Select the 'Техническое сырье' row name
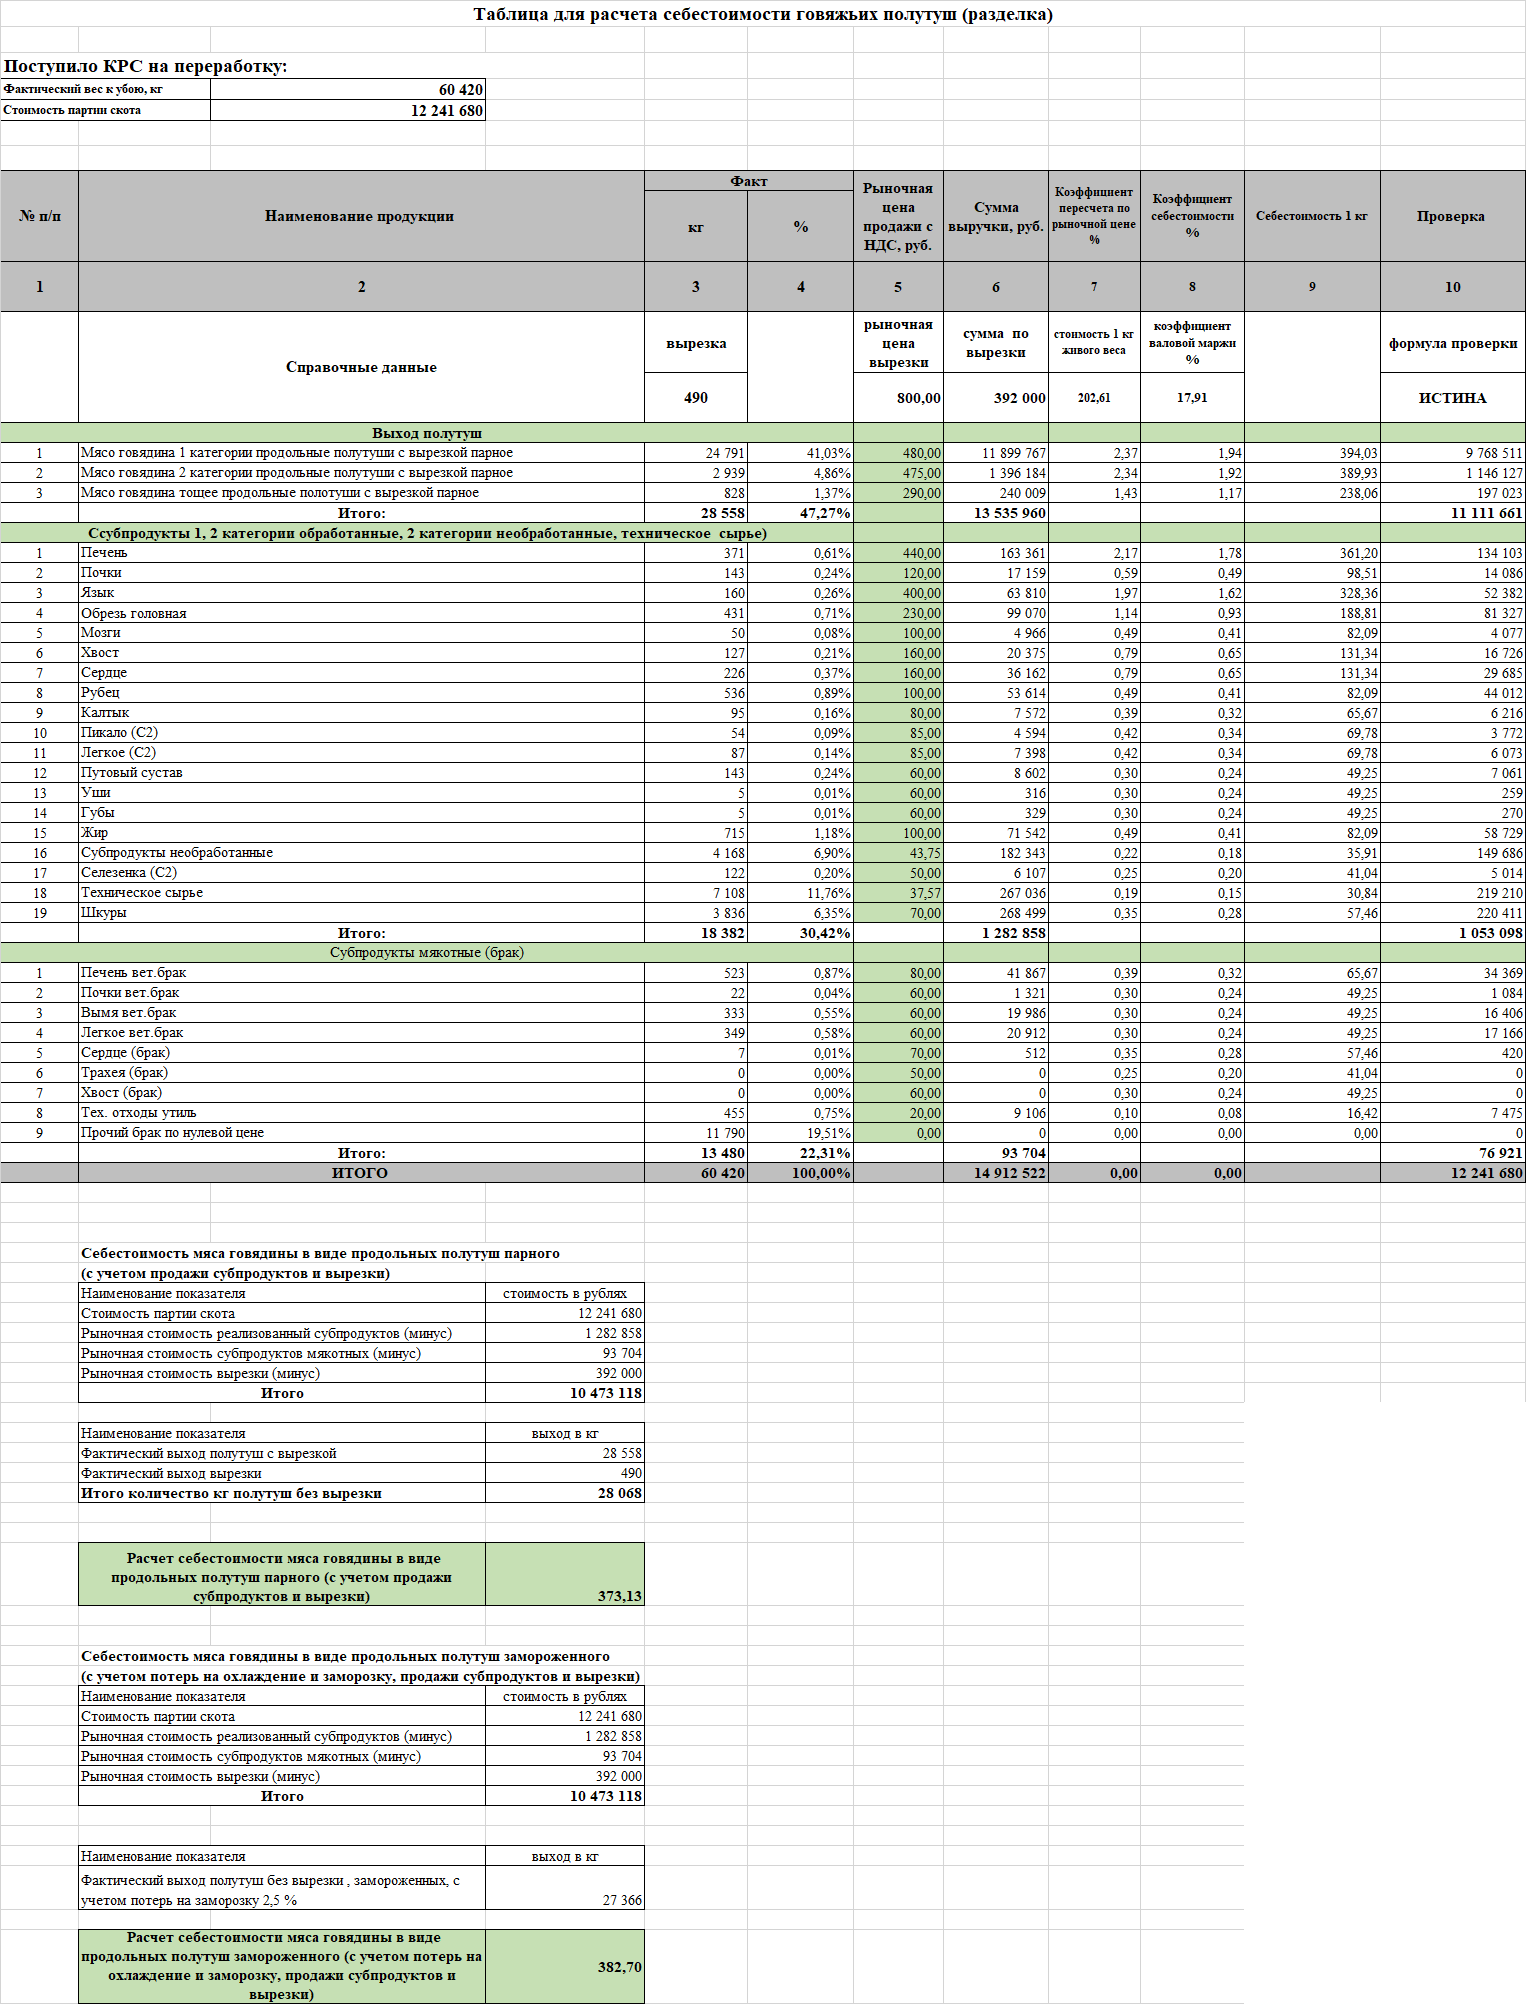Viewport: 1526px width, 2004px height. click(x=360, y=893)
